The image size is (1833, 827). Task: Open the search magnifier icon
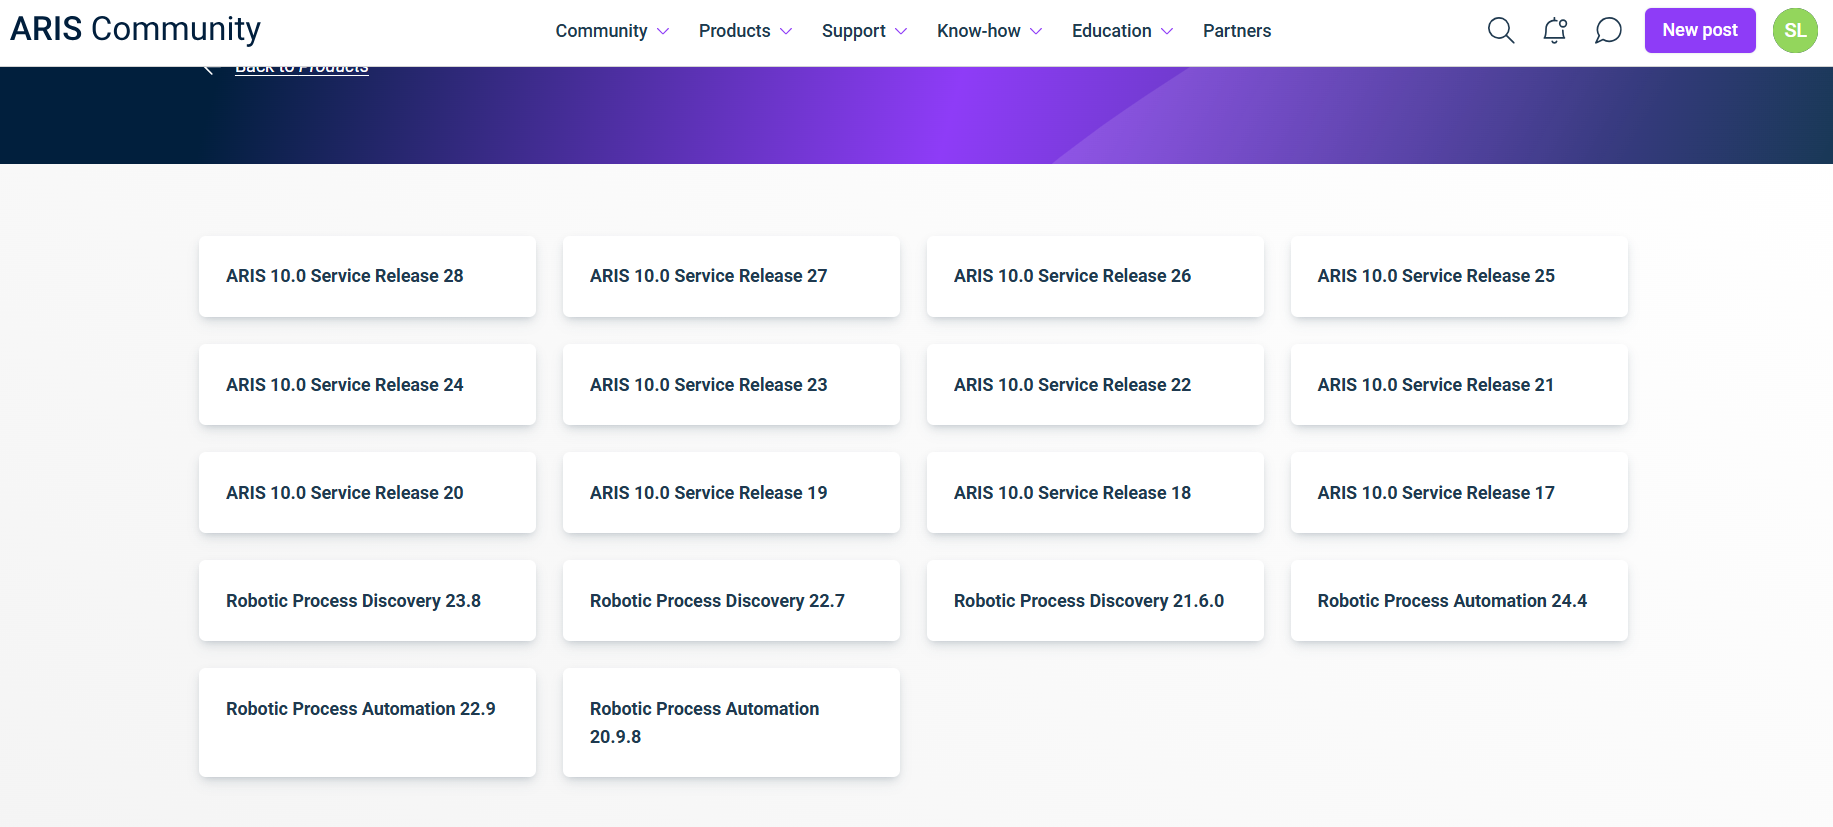tap(1500, 31)
